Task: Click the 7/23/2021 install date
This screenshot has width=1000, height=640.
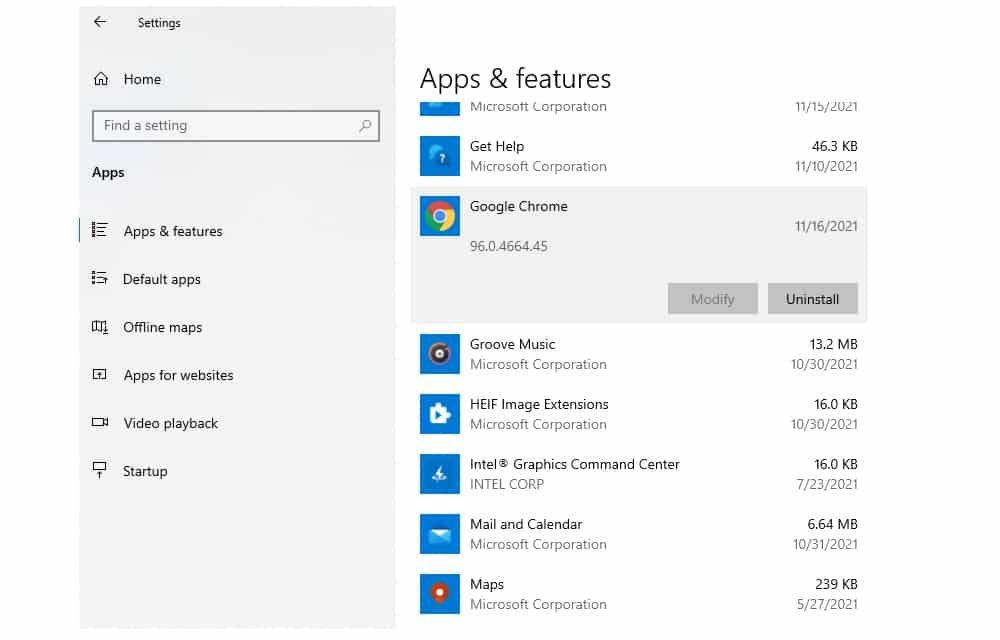Action: click(x=827, y=484)
